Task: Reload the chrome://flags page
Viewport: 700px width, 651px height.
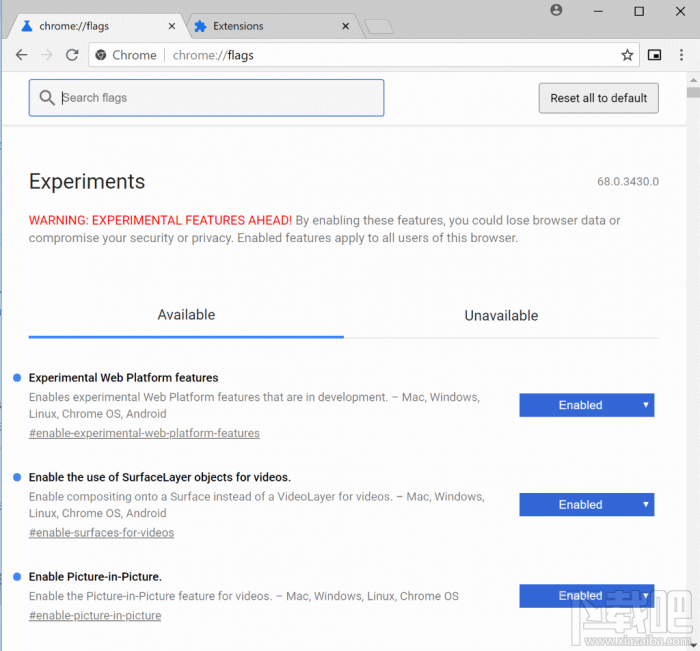Action: pos(72,55)
